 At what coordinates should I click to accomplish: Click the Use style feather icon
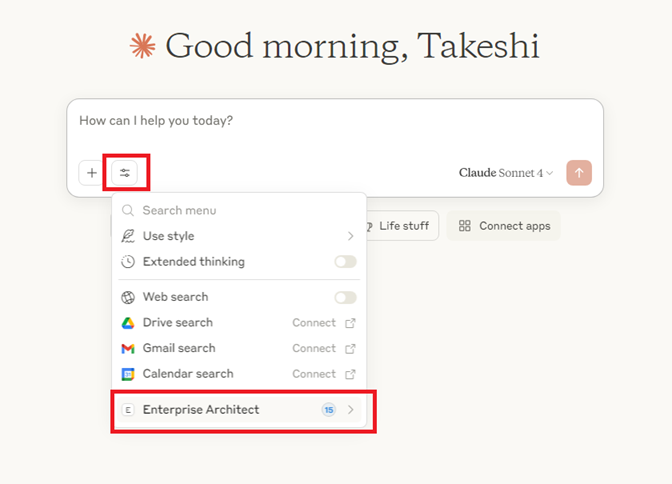[x=128, y=236]
